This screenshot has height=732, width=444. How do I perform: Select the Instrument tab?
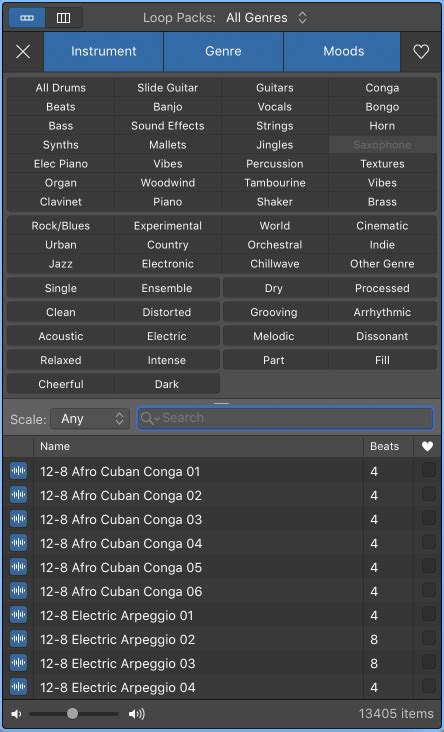point(104,51)
